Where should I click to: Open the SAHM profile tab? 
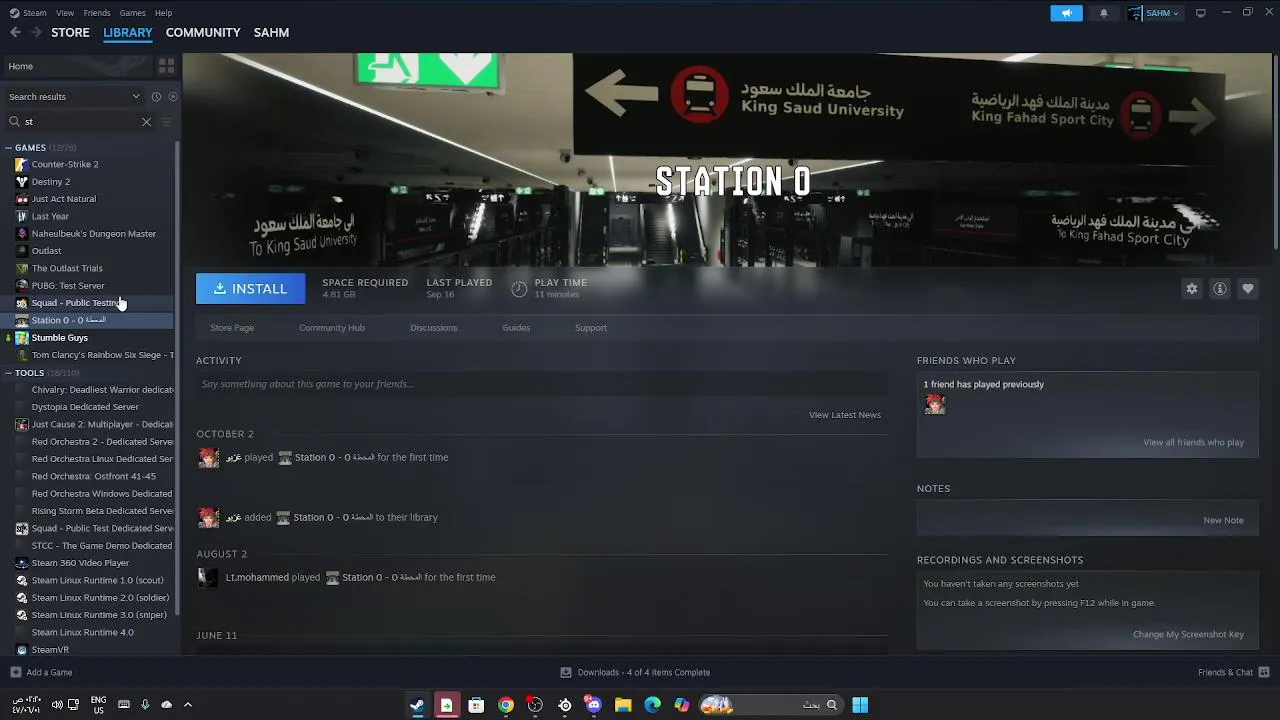(271, 32)
